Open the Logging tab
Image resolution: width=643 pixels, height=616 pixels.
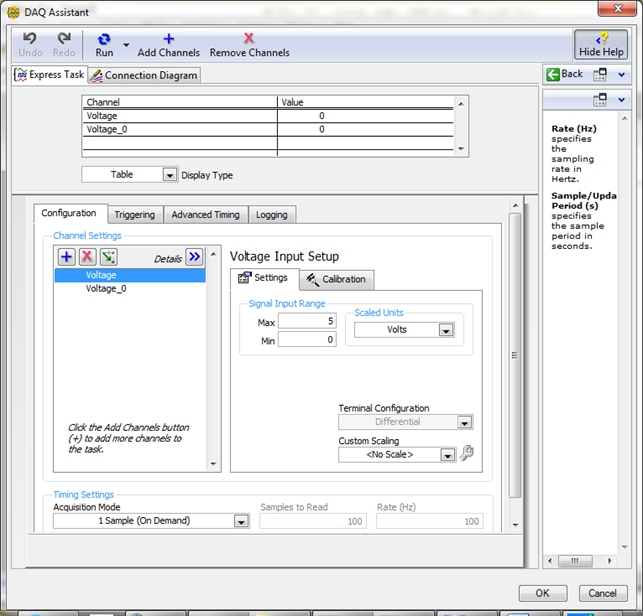(x=271, y=215)
